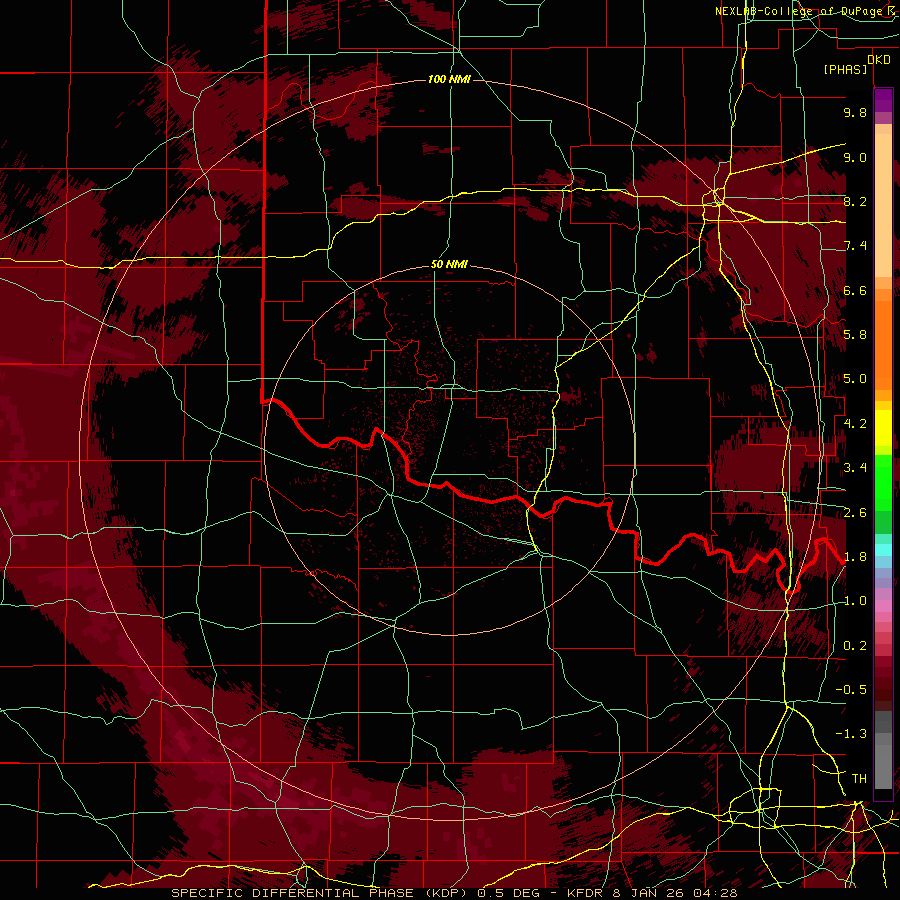The width and height of the screenshot is (900, 900).
Task: Click the 5.8 scale value label
Action: pos(855,334)
